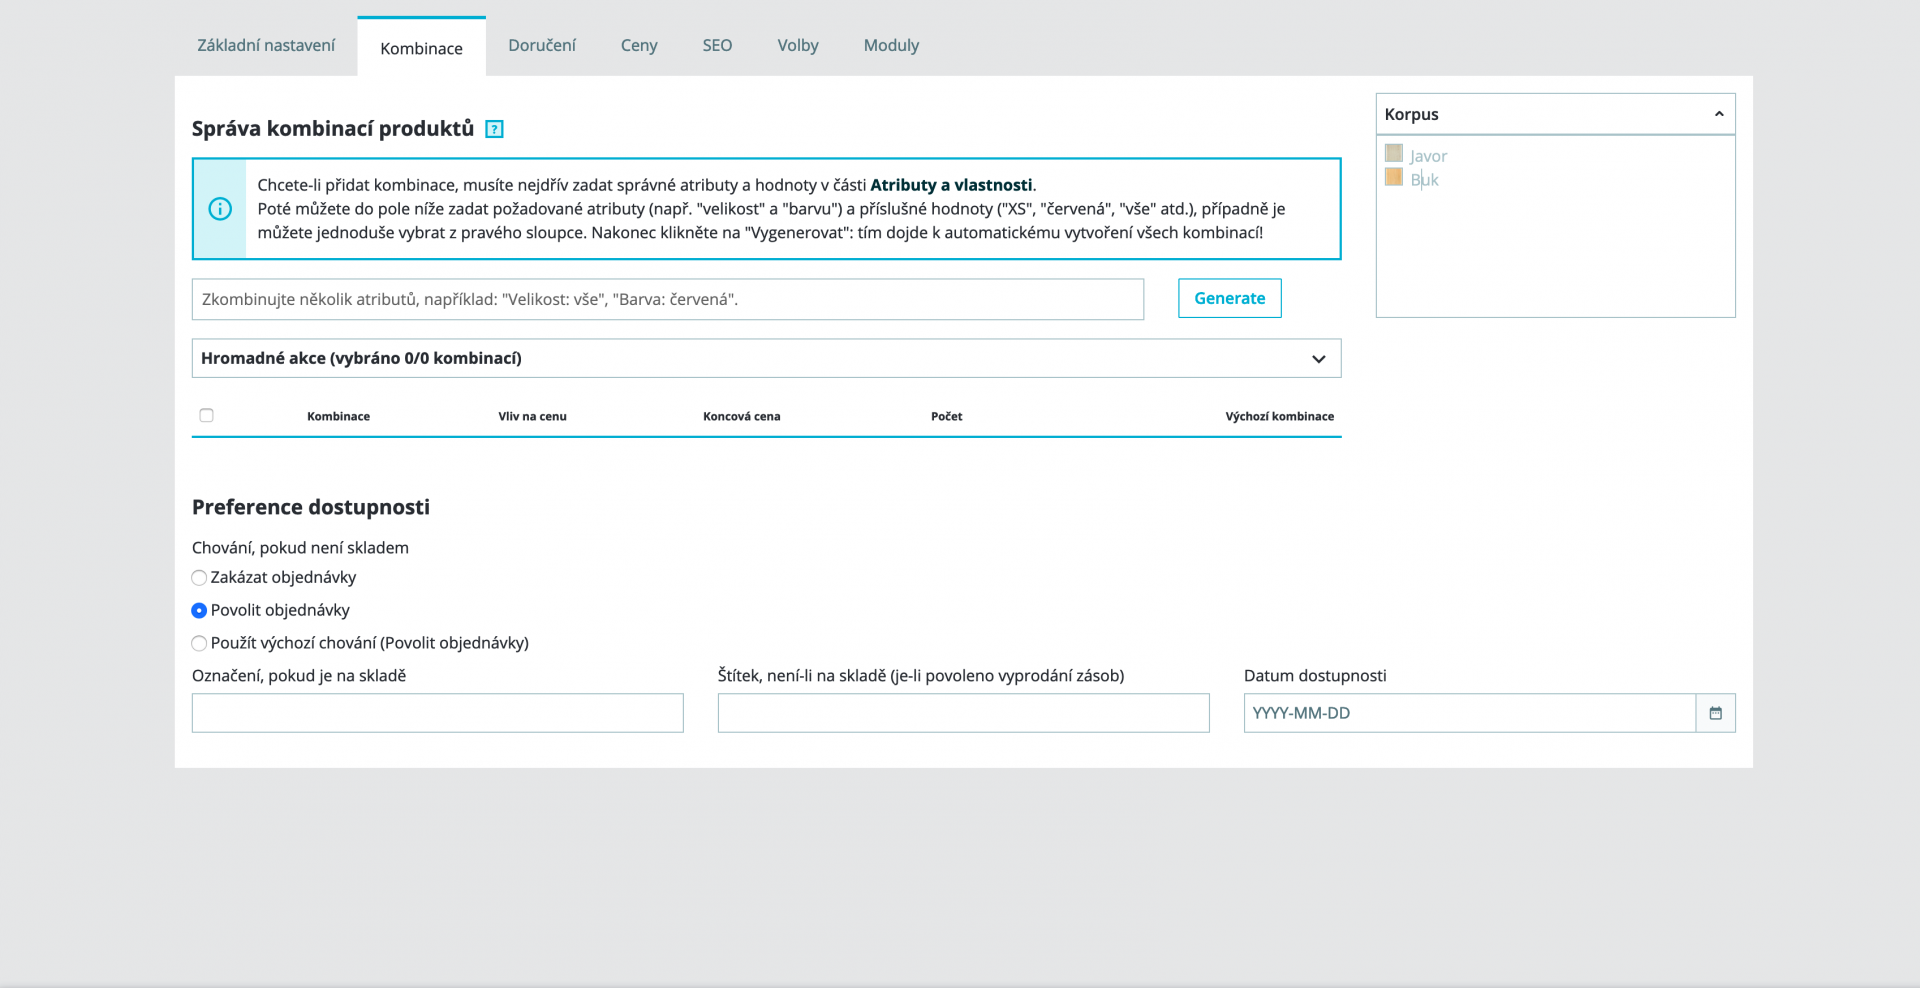Image resolution: width=1920 pixels, height=988 pixels.
Task: Collapse the Korpus attribute panel
Action: pyautogui.click(x=1719, y=114)
